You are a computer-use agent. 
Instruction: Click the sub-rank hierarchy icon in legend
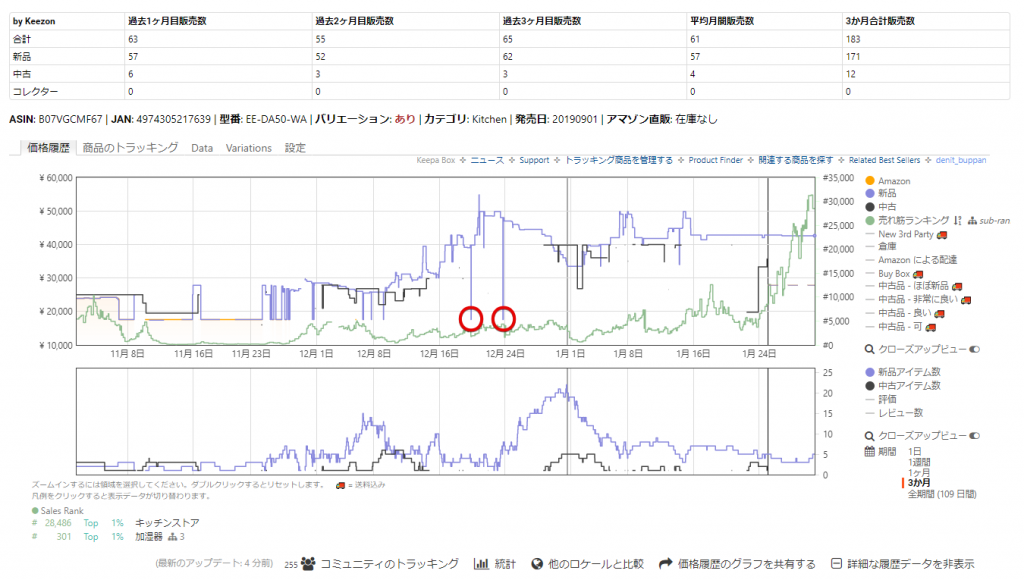coord(972,220)
